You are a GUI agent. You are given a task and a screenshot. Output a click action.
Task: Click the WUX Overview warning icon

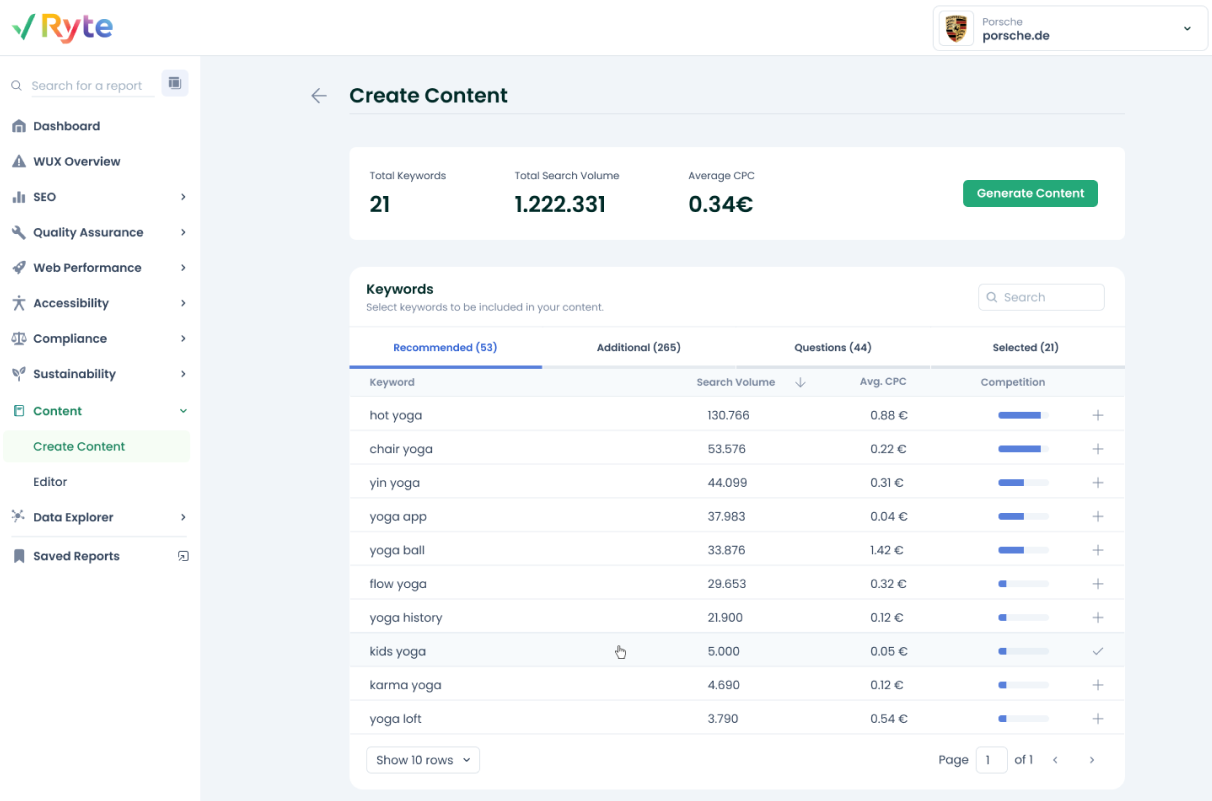click(x=18, y=161)
